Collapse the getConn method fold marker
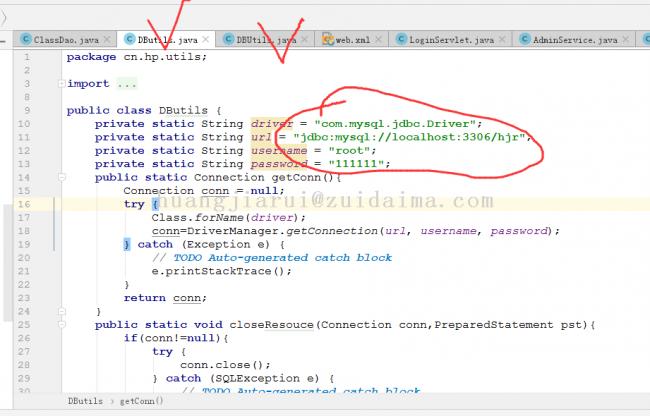Screen dimensions: 650x416 coord(61,177)
